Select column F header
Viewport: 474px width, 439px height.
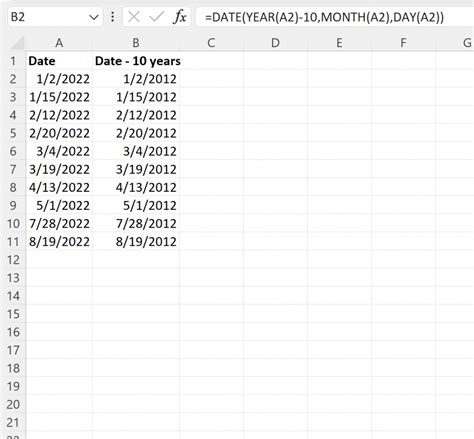pos(403,43)
